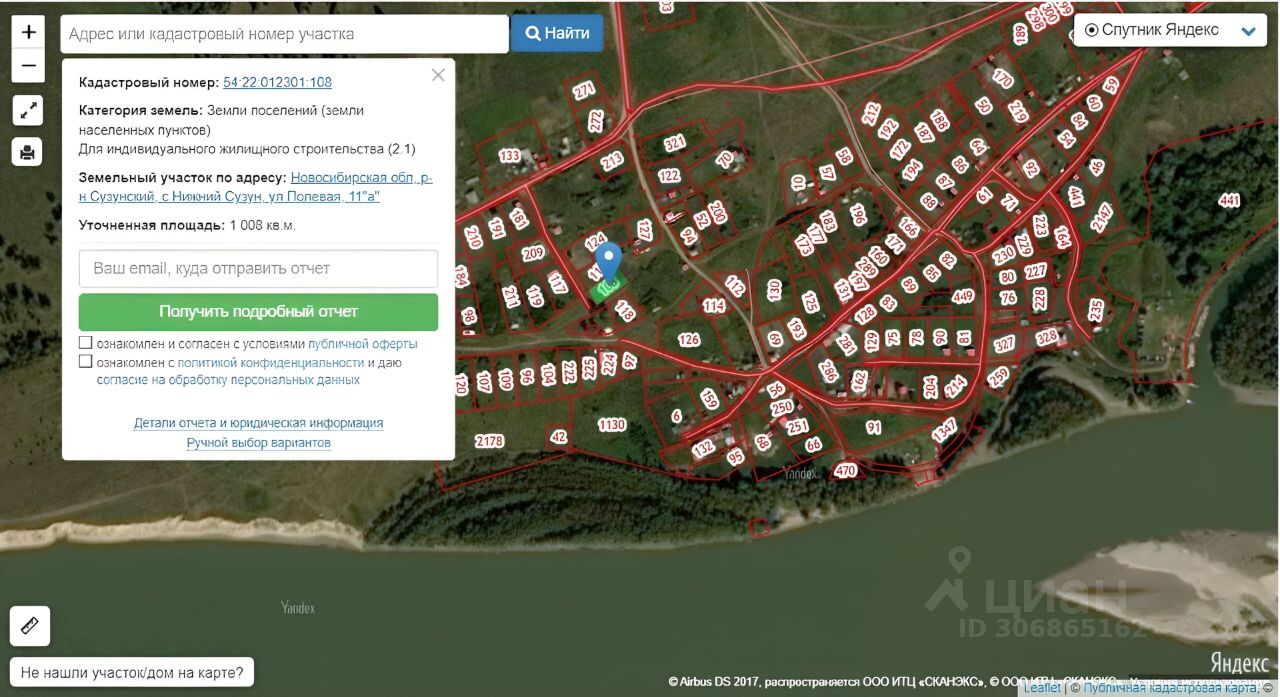Click Получить подробный отчет button
The image size is (1280, 697).
tap(258, 311)
